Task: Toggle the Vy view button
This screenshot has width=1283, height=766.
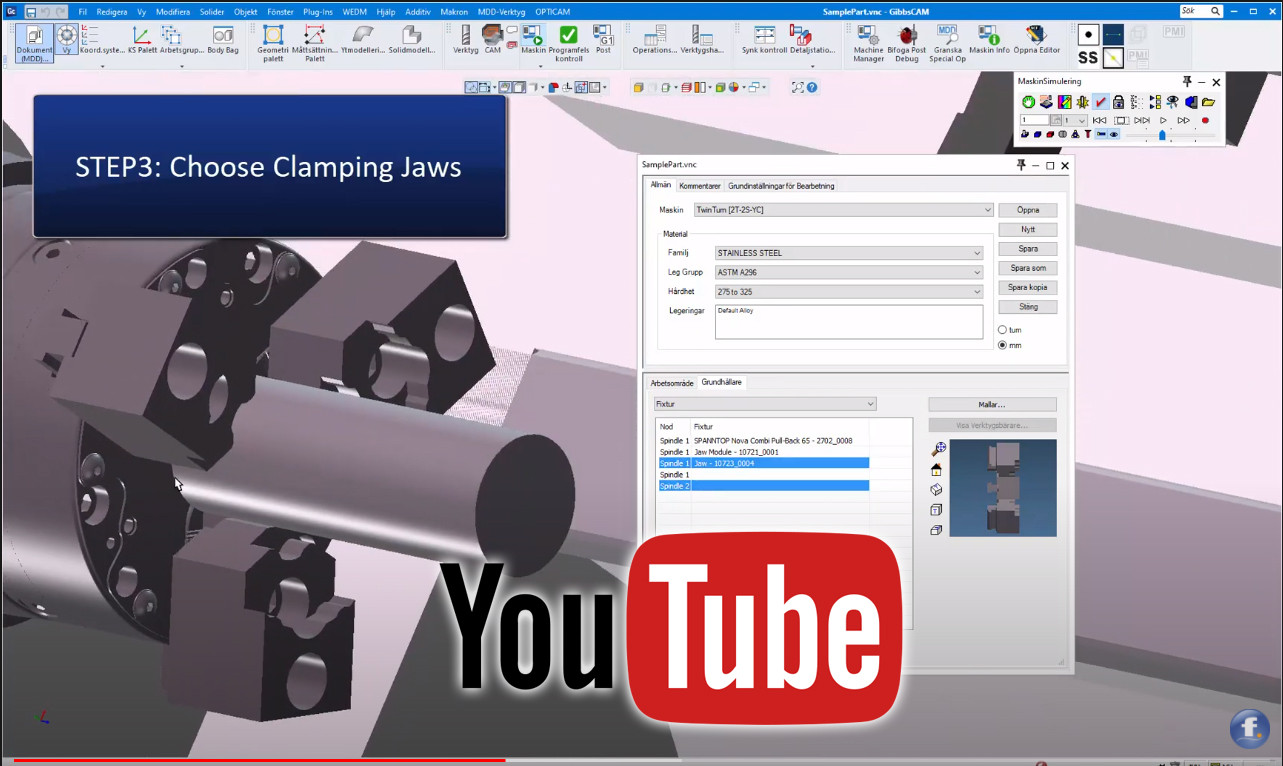Action: click(x=67, y=40)
